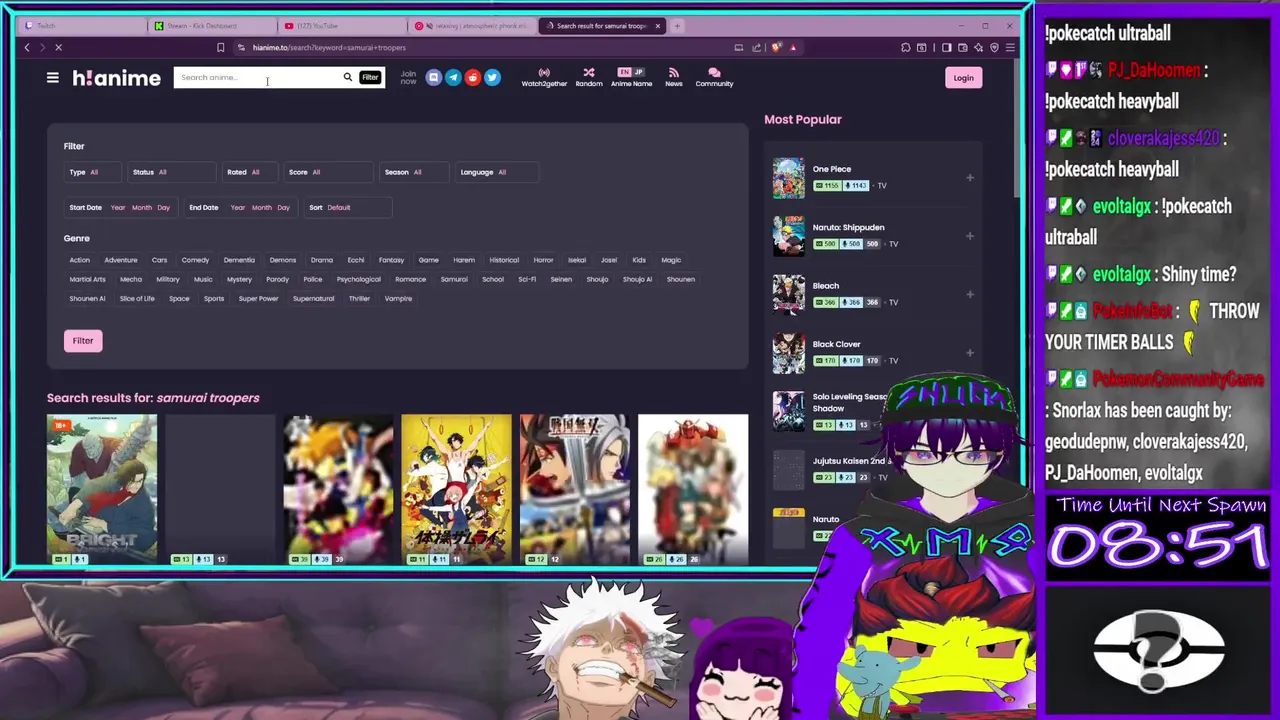Switch to the Twitch browser tab

point(82,25)
